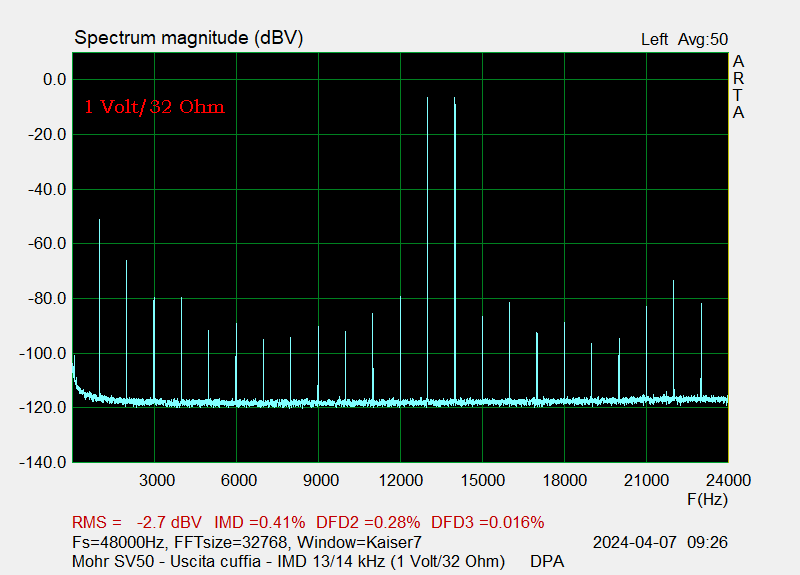Click the '24000' frequency axis label
This screenshot has width=800, height=575.
point(729,480)
